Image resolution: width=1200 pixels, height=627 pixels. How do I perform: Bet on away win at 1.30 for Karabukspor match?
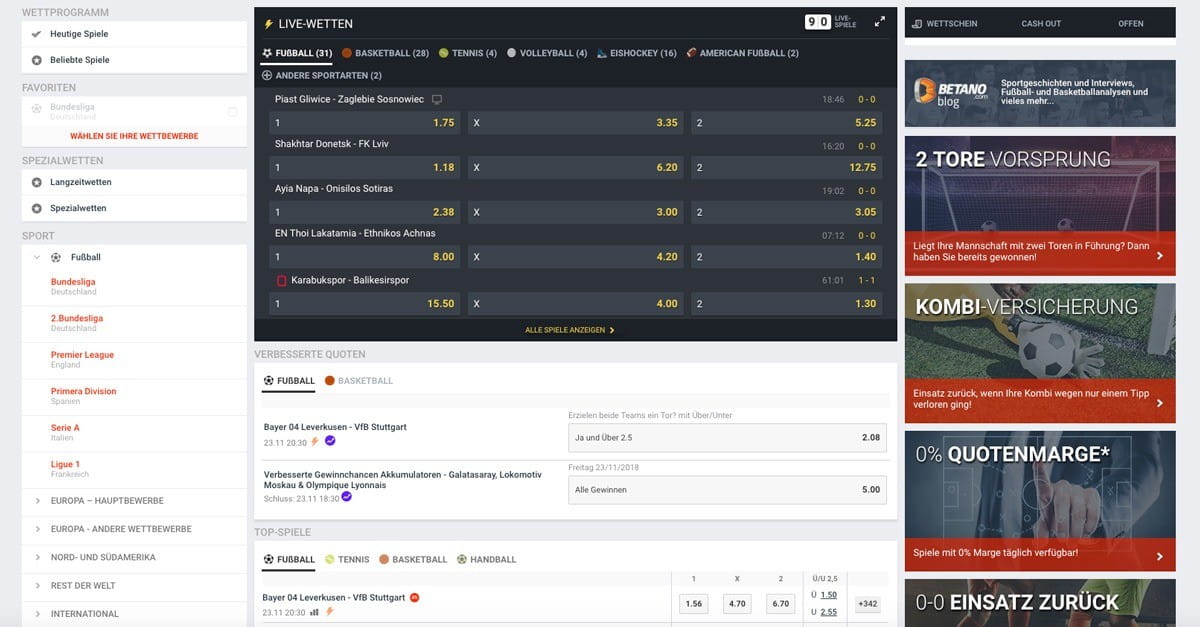(787, 303)
